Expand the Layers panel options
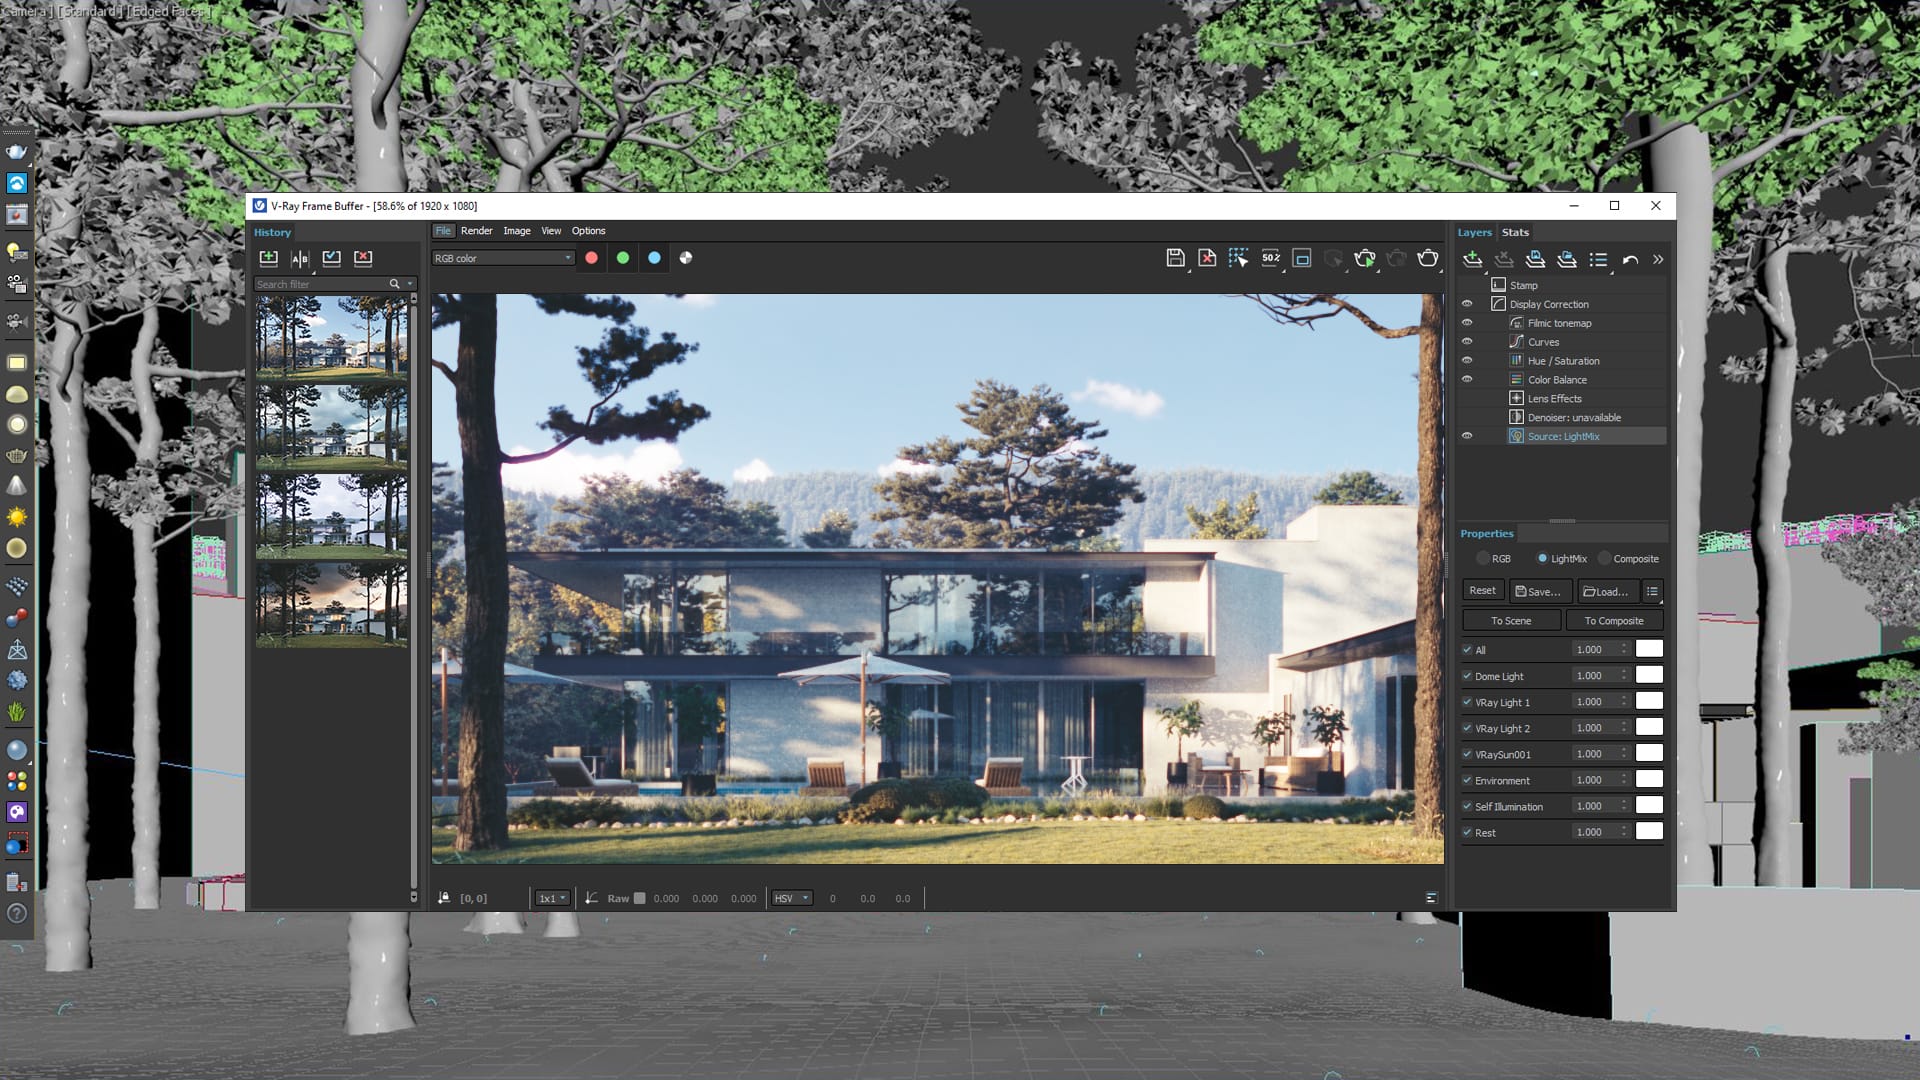This screenshot has height=1080, width=1920. (x=1656, y=258)
